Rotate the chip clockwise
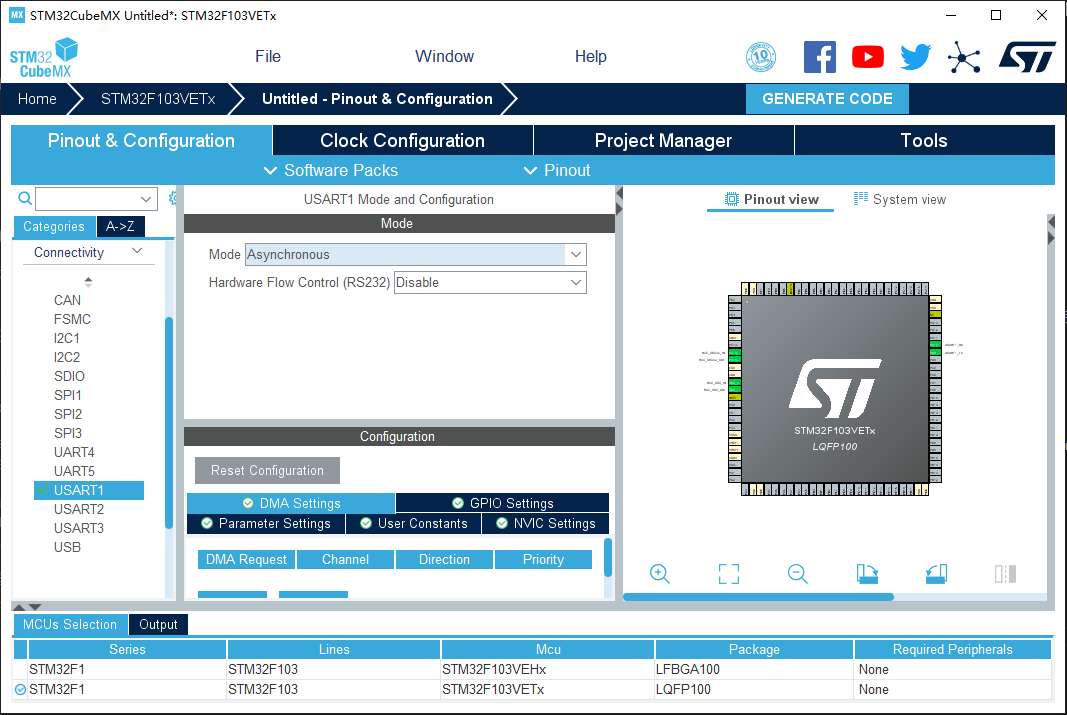Screen dimensions: 1067x715 coord(867,573)
